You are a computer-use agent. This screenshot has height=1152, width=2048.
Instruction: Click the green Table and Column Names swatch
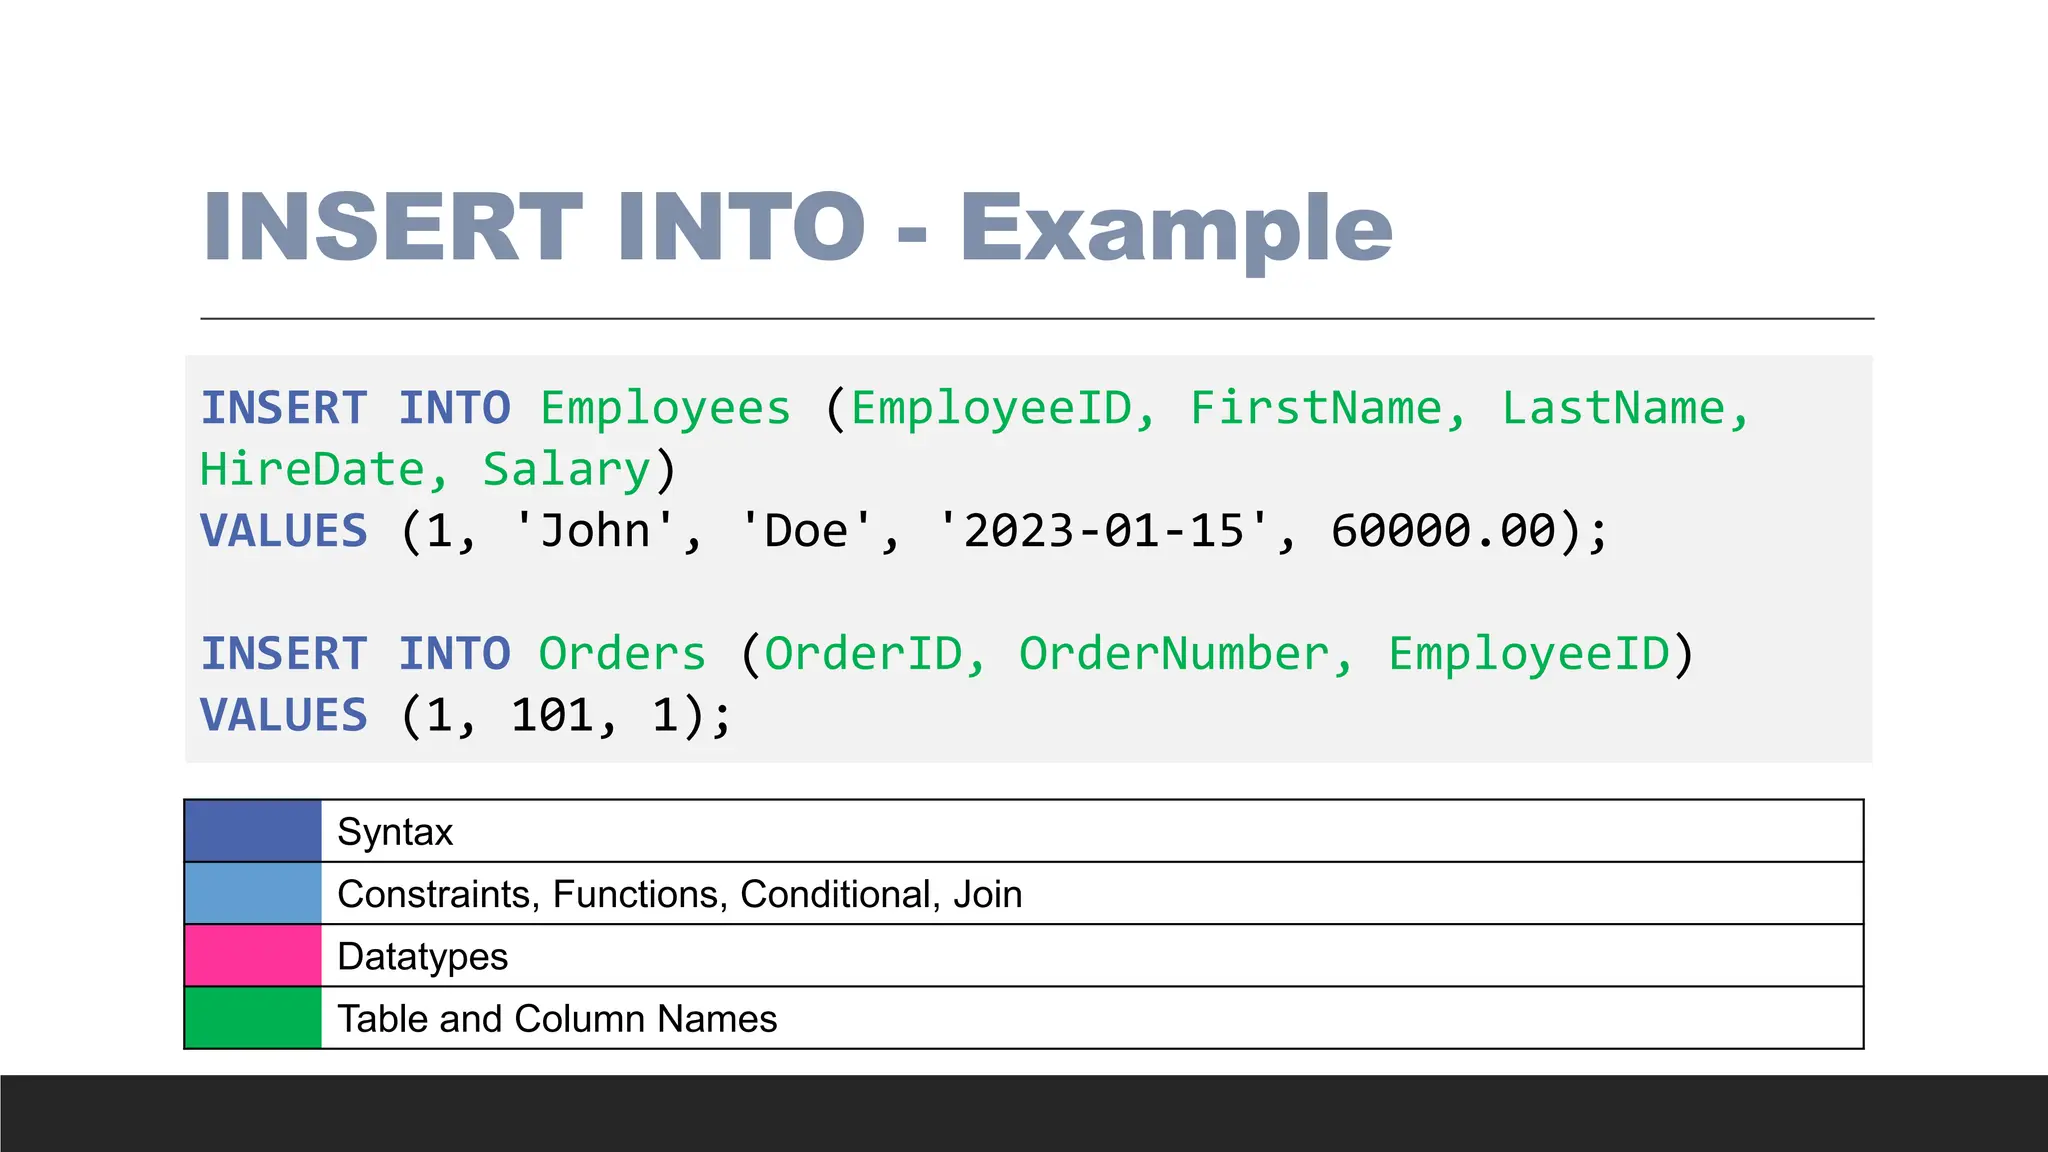(253, 1017)
